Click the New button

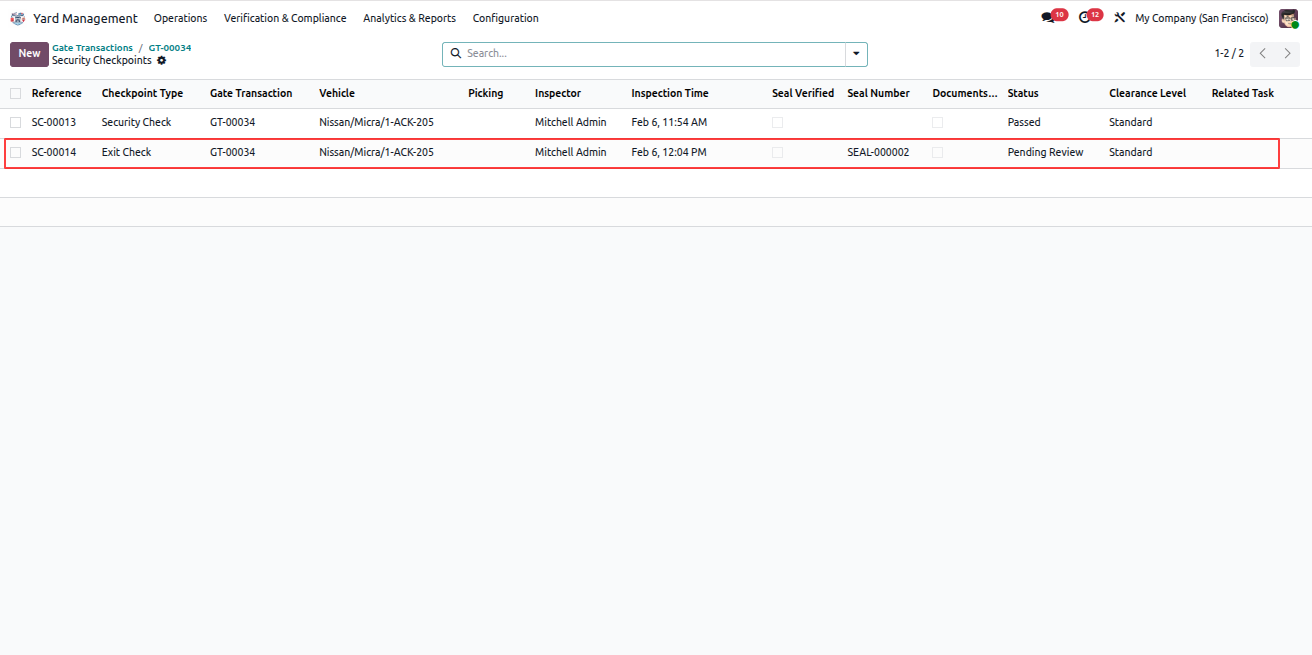29,54
